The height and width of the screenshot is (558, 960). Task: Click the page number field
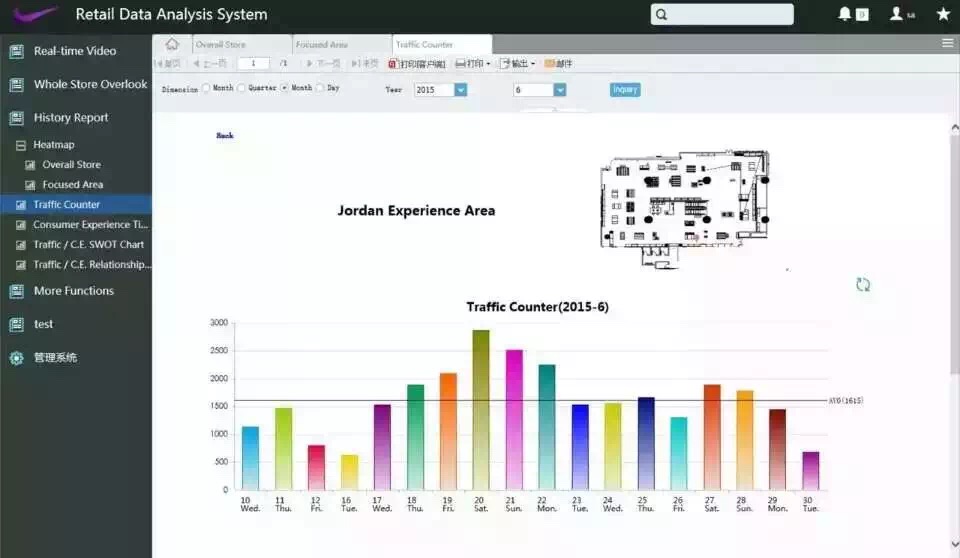253,63
